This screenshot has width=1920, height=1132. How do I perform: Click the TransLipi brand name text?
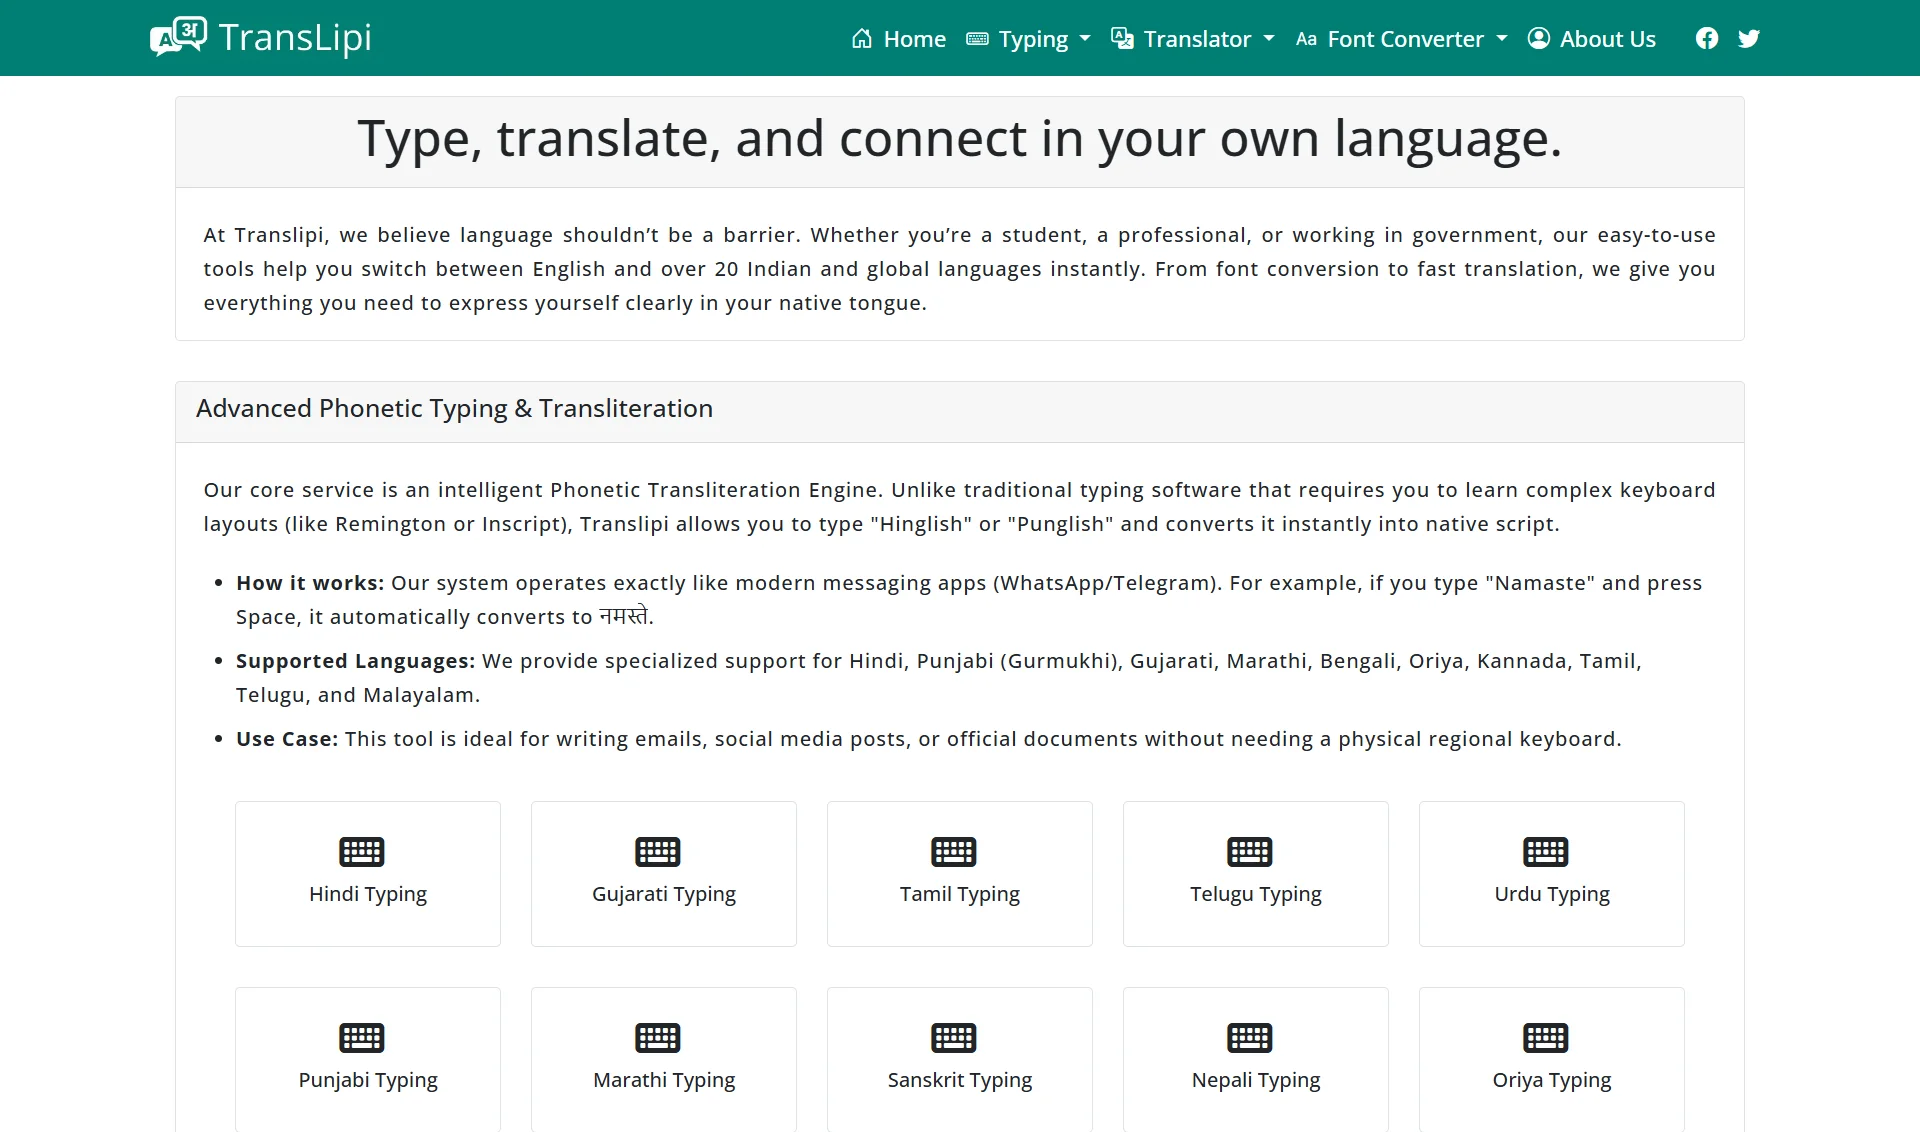click(295, 37)
